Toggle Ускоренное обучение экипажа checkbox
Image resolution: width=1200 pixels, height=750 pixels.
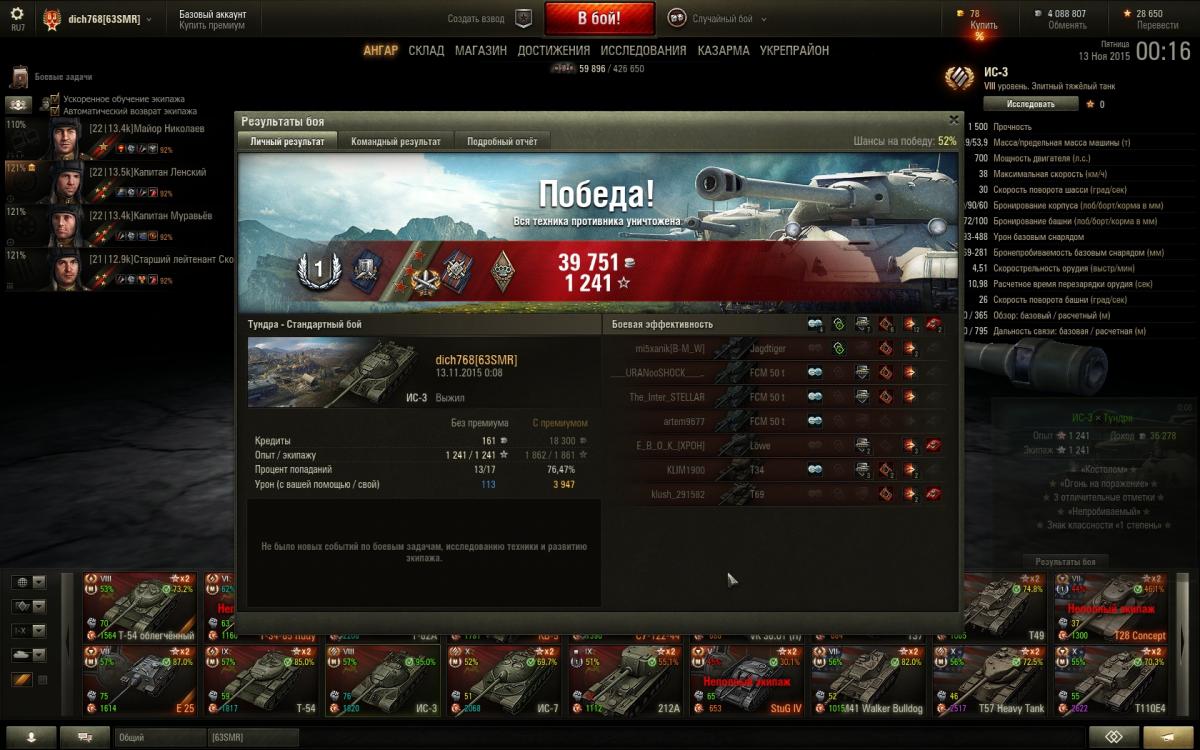(x=55, y=99)
